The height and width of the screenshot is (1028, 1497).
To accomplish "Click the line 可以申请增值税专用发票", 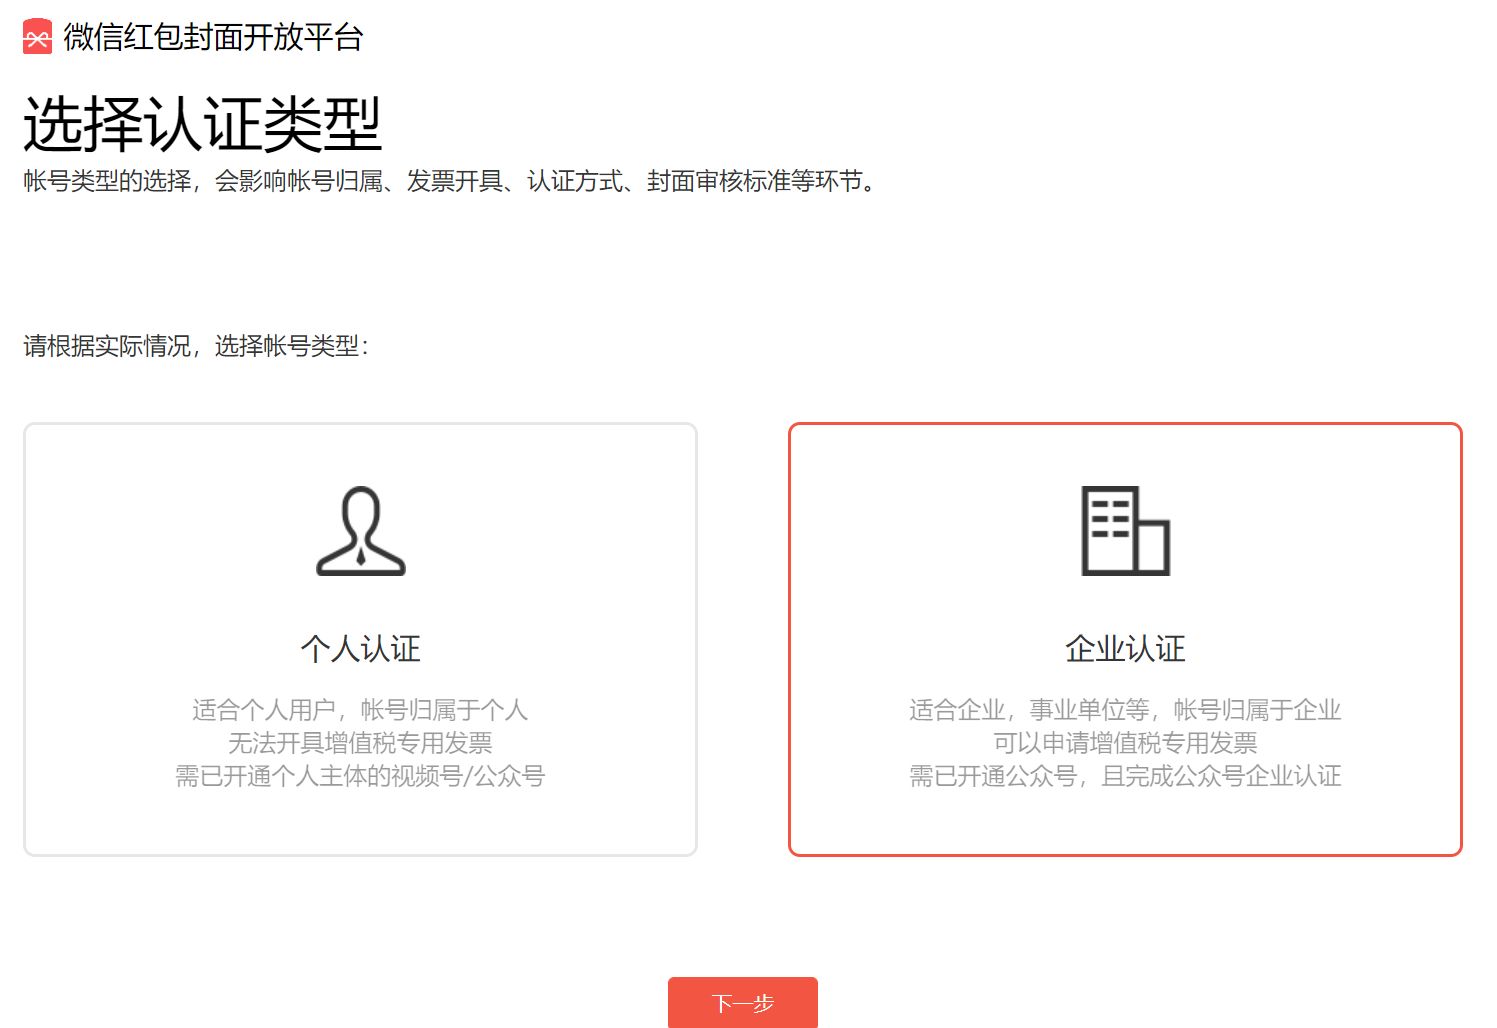I will [1124, 743].
